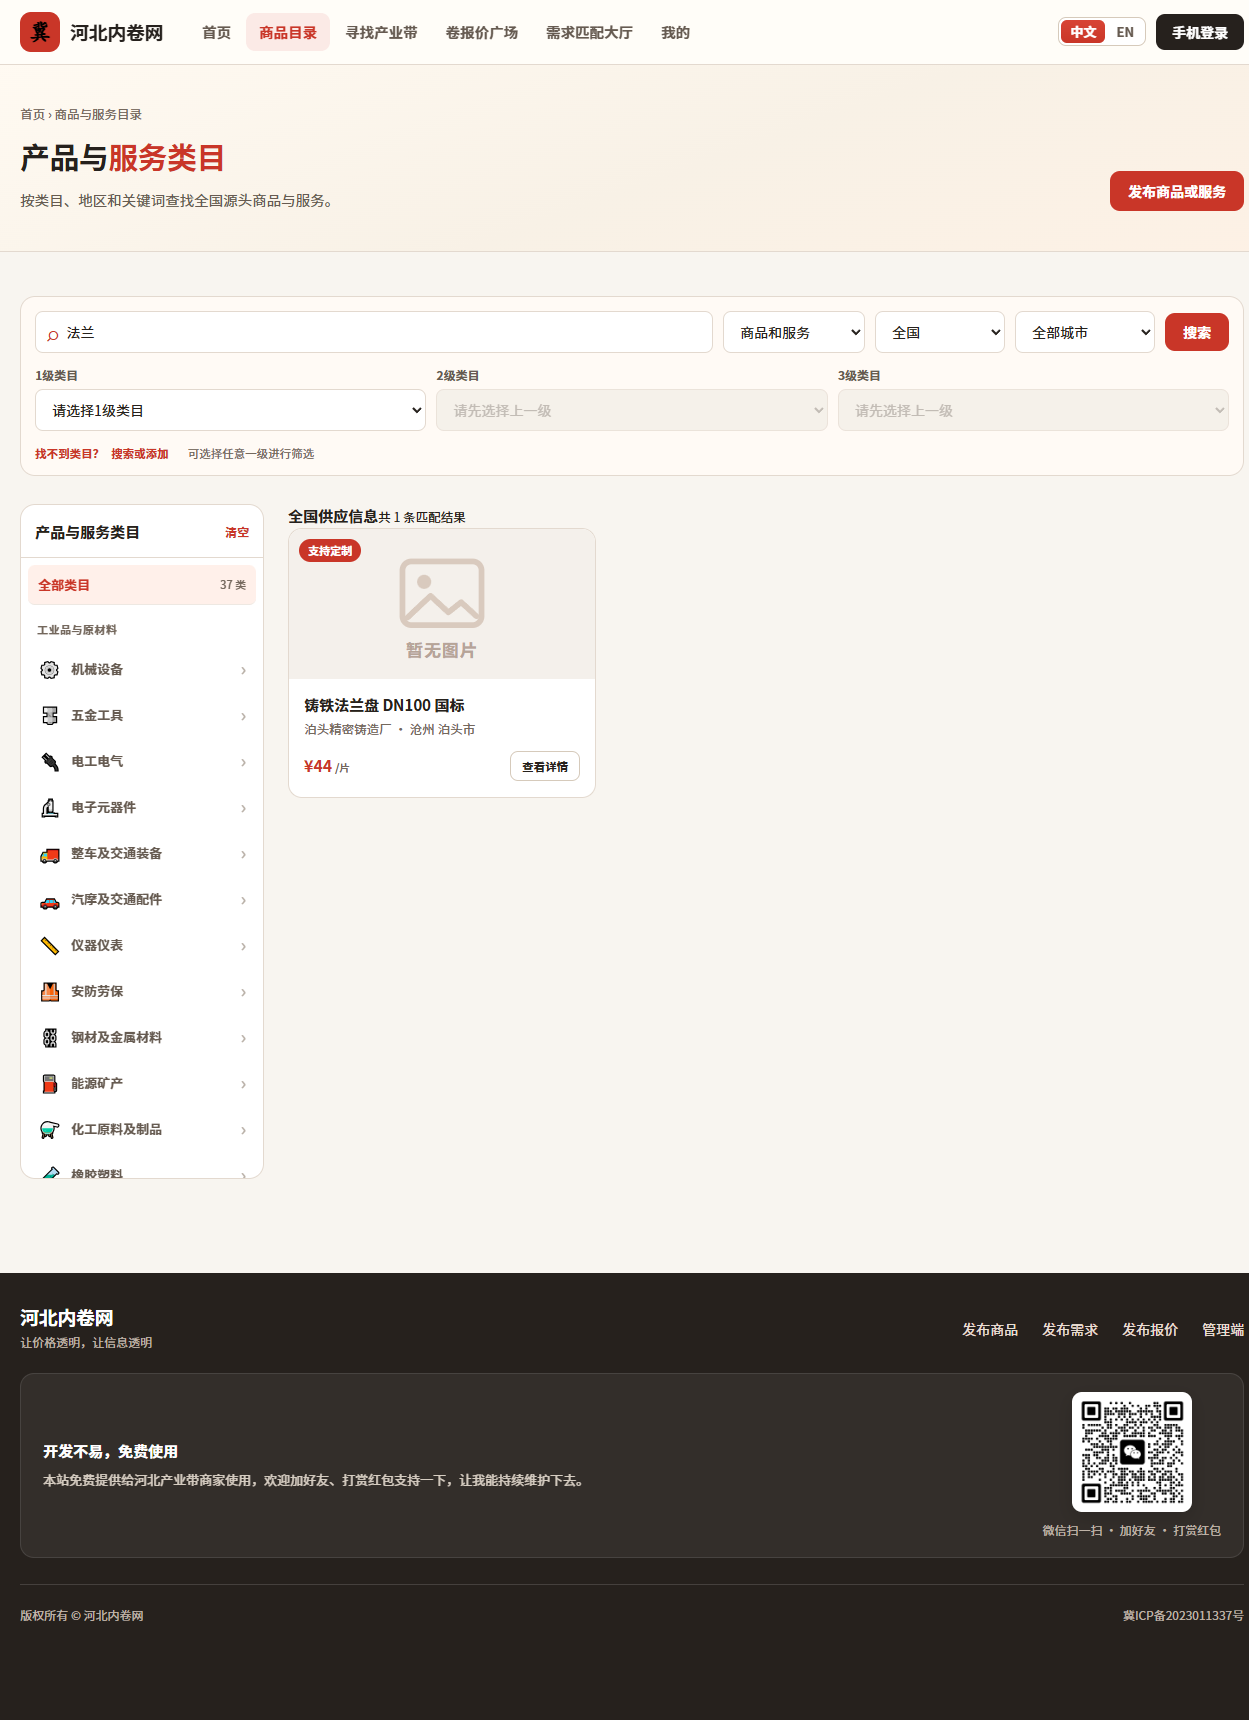Open 寻找产业带 in navigation

click(x=381, y=32)
